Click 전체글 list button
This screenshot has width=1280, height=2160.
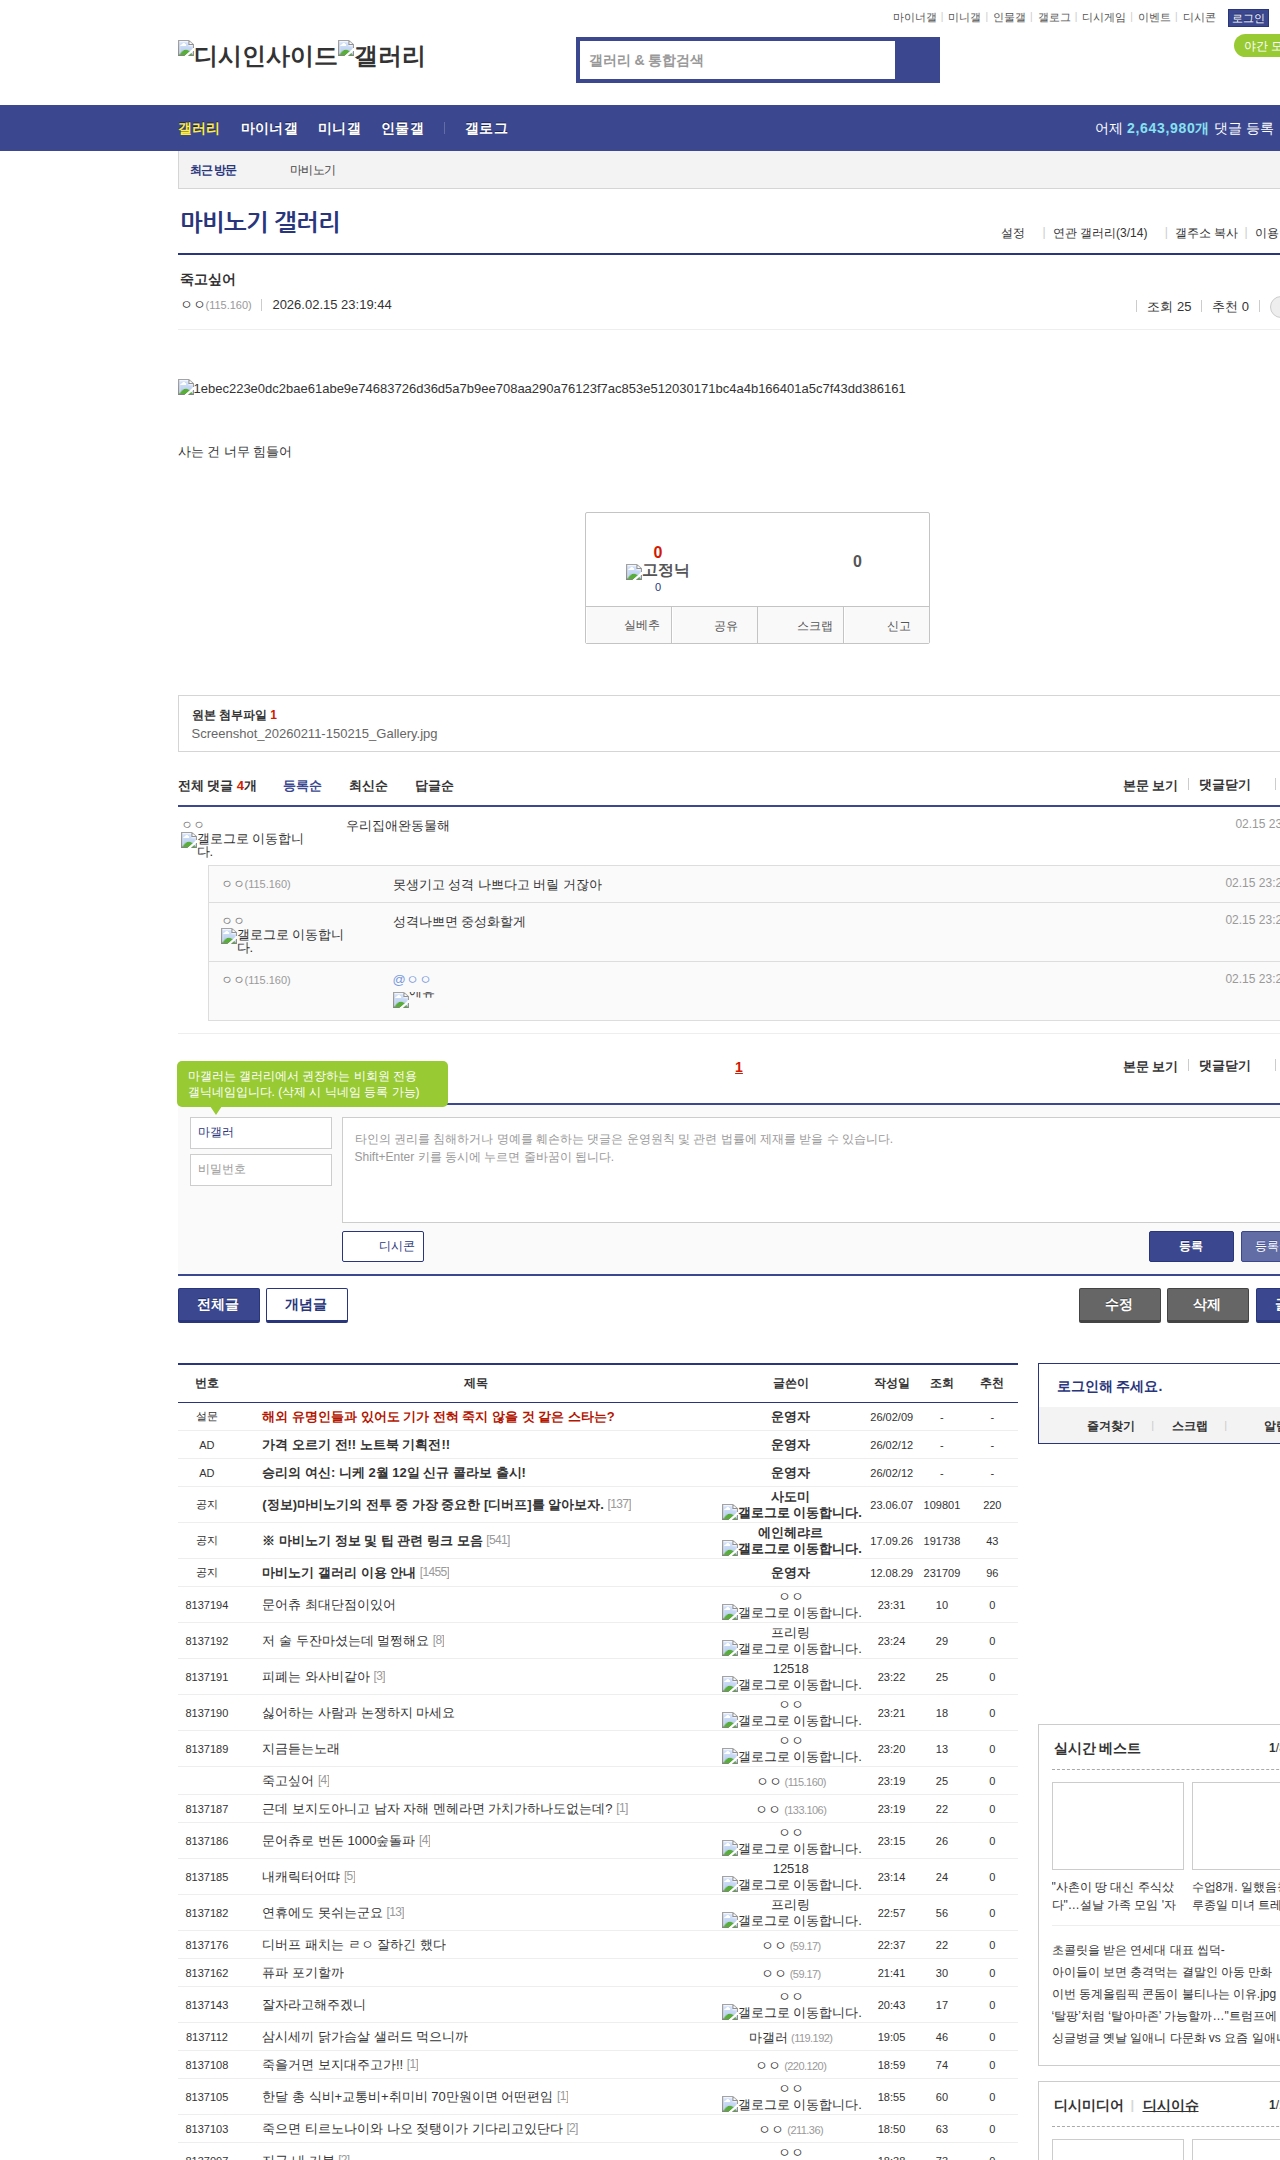pyautogui.click(x=218, y=1305)
